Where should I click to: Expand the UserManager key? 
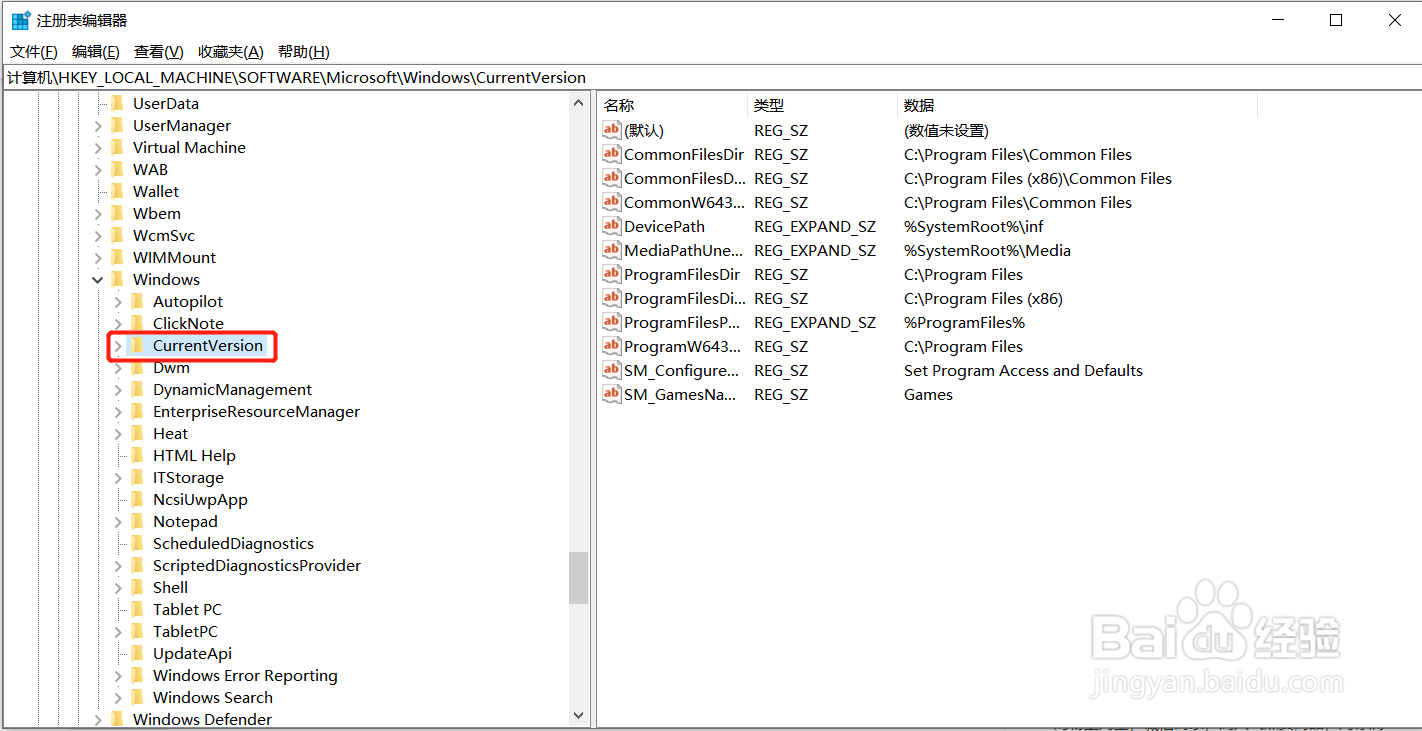(98, 126)
